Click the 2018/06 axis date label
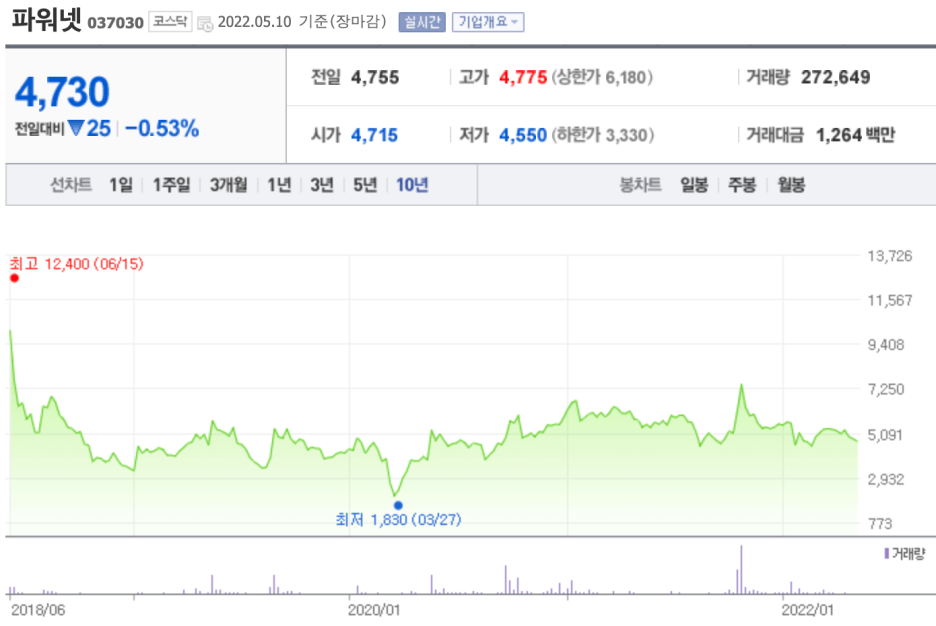The height and width of the screenshot is (626, 936). [x=38, y=610]
